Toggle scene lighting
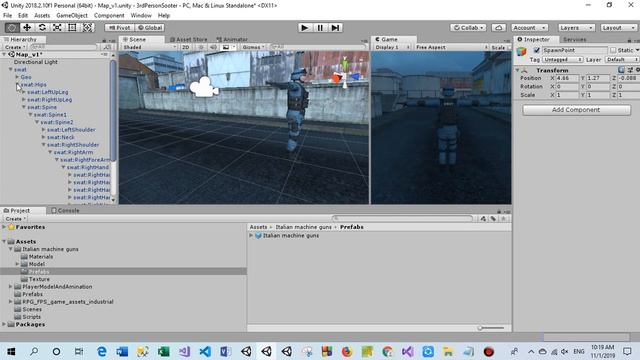Viewport: 640px width, 360px height. pos(201,47)
